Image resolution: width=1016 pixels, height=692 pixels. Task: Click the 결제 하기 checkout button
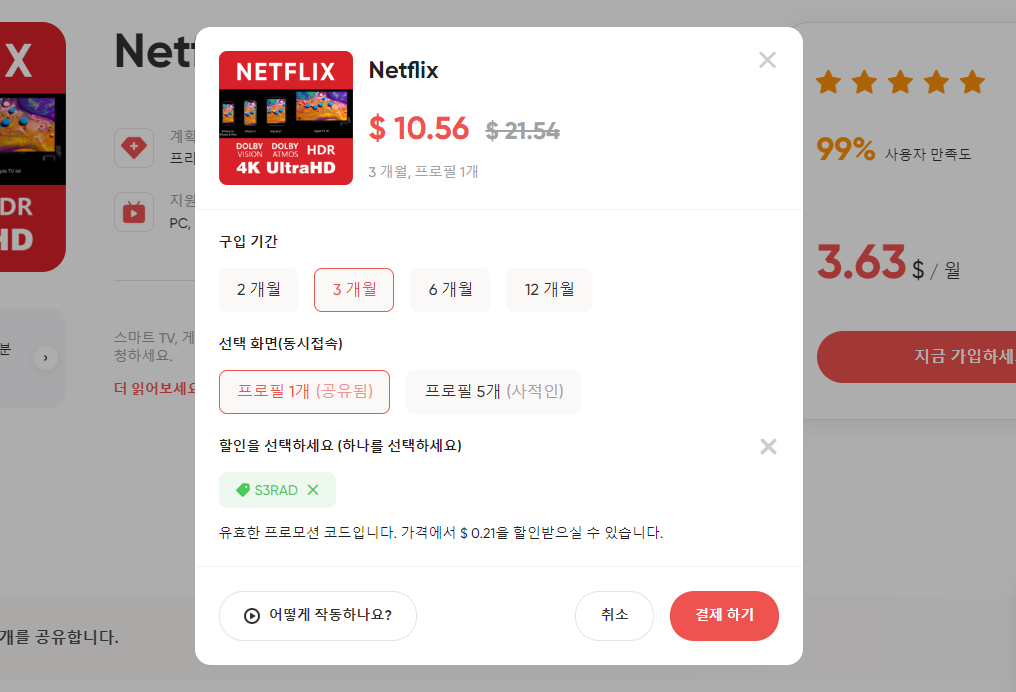point(724,616)
